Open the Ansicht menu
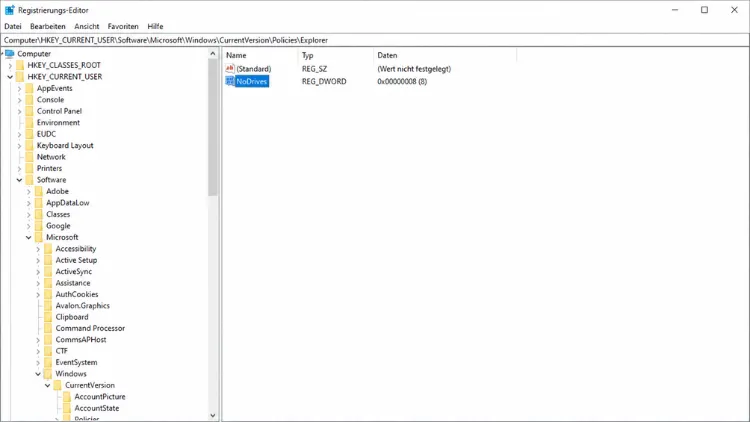 point(87,26)
